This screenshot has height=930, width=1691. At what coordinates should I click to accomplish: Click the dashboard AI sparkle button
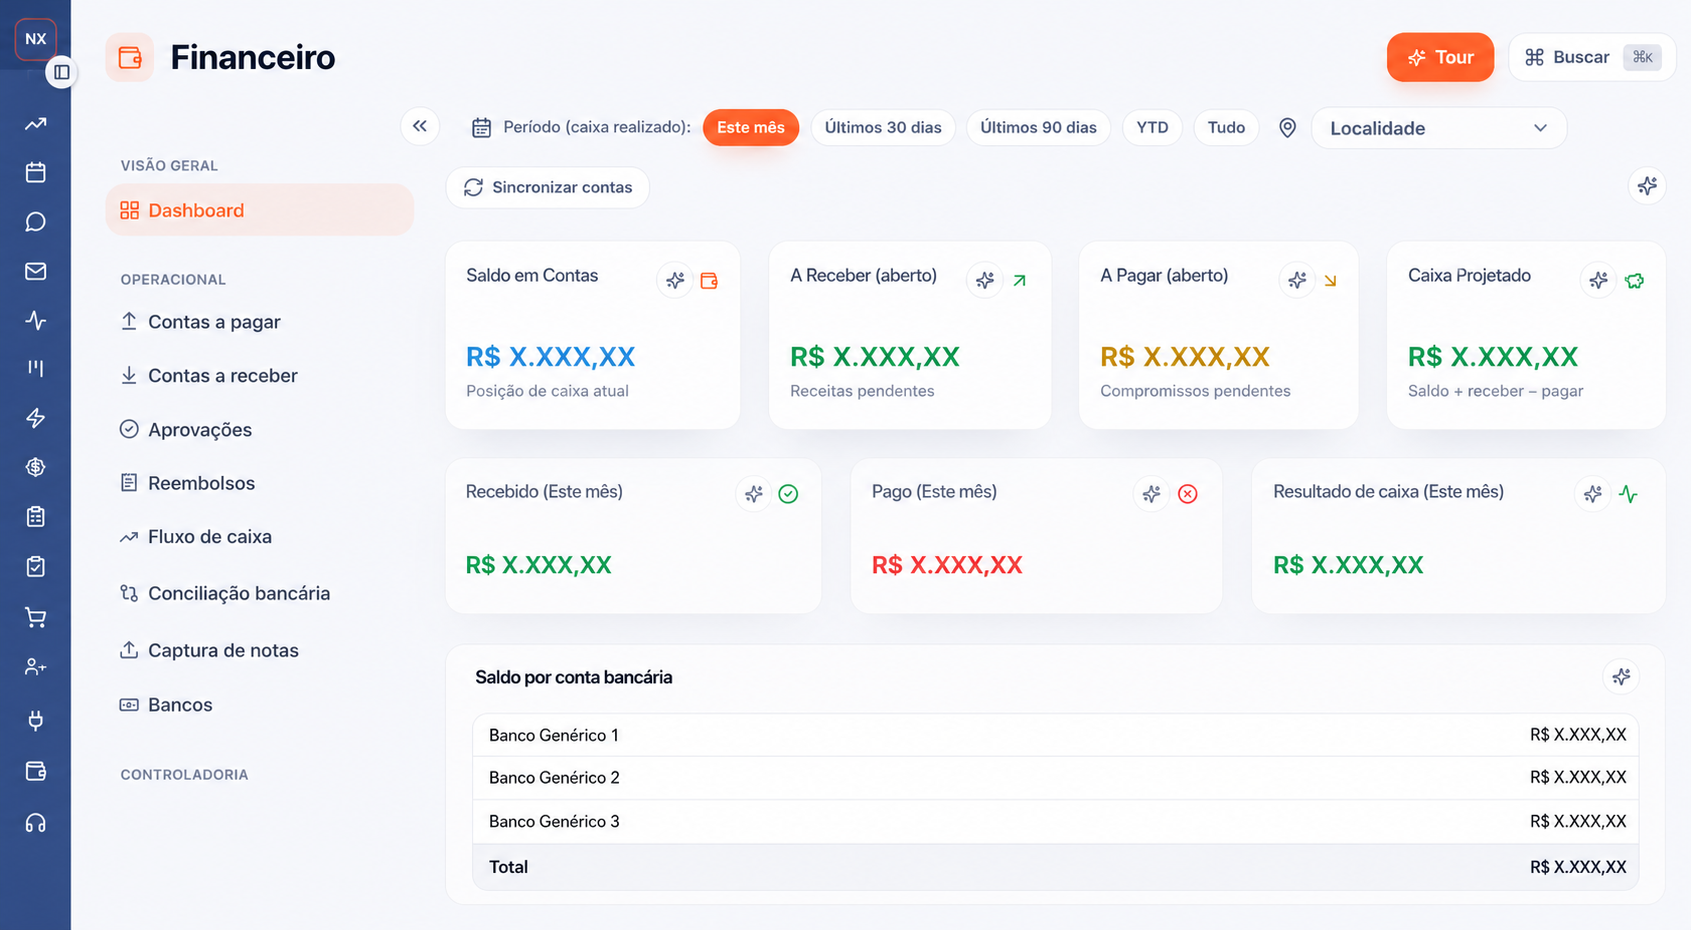click(x=1647, y=185)
